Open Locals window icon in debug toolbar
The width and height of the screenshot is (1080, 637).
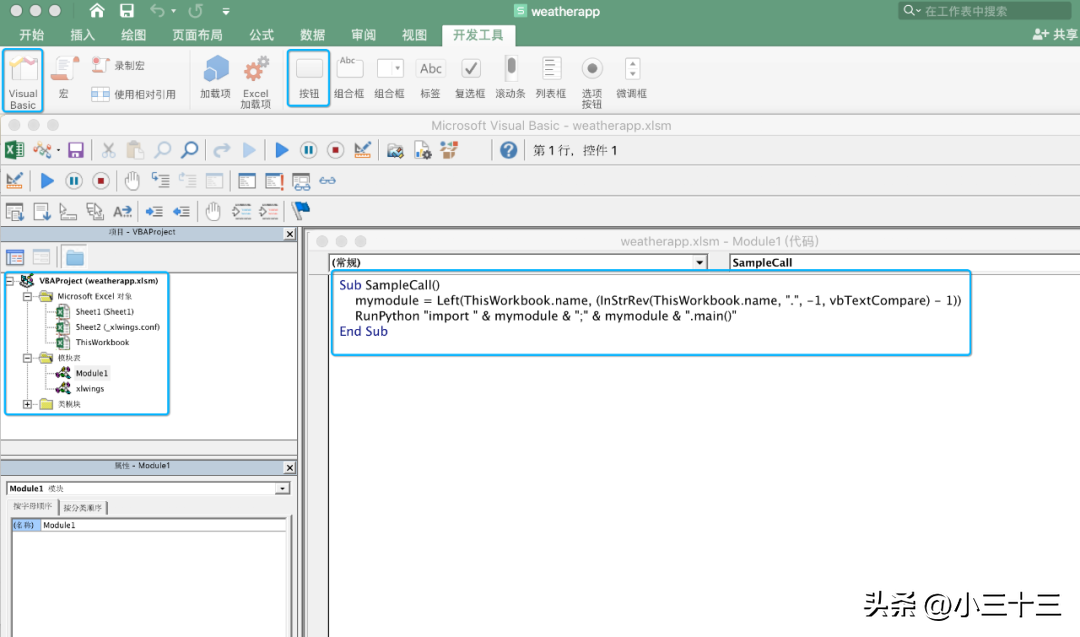tap(247, 180)
